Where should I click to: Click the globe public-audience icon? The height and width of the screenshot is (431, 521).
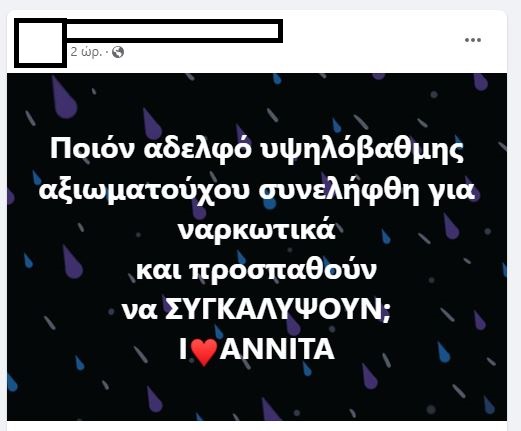(118, 52)
